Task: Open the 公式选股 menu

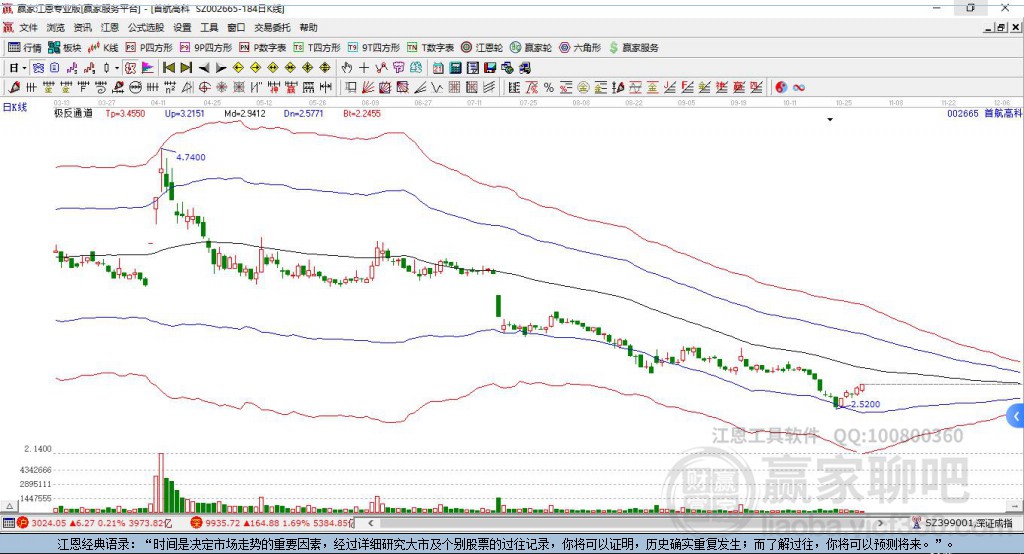Action: tap(146, 27)
